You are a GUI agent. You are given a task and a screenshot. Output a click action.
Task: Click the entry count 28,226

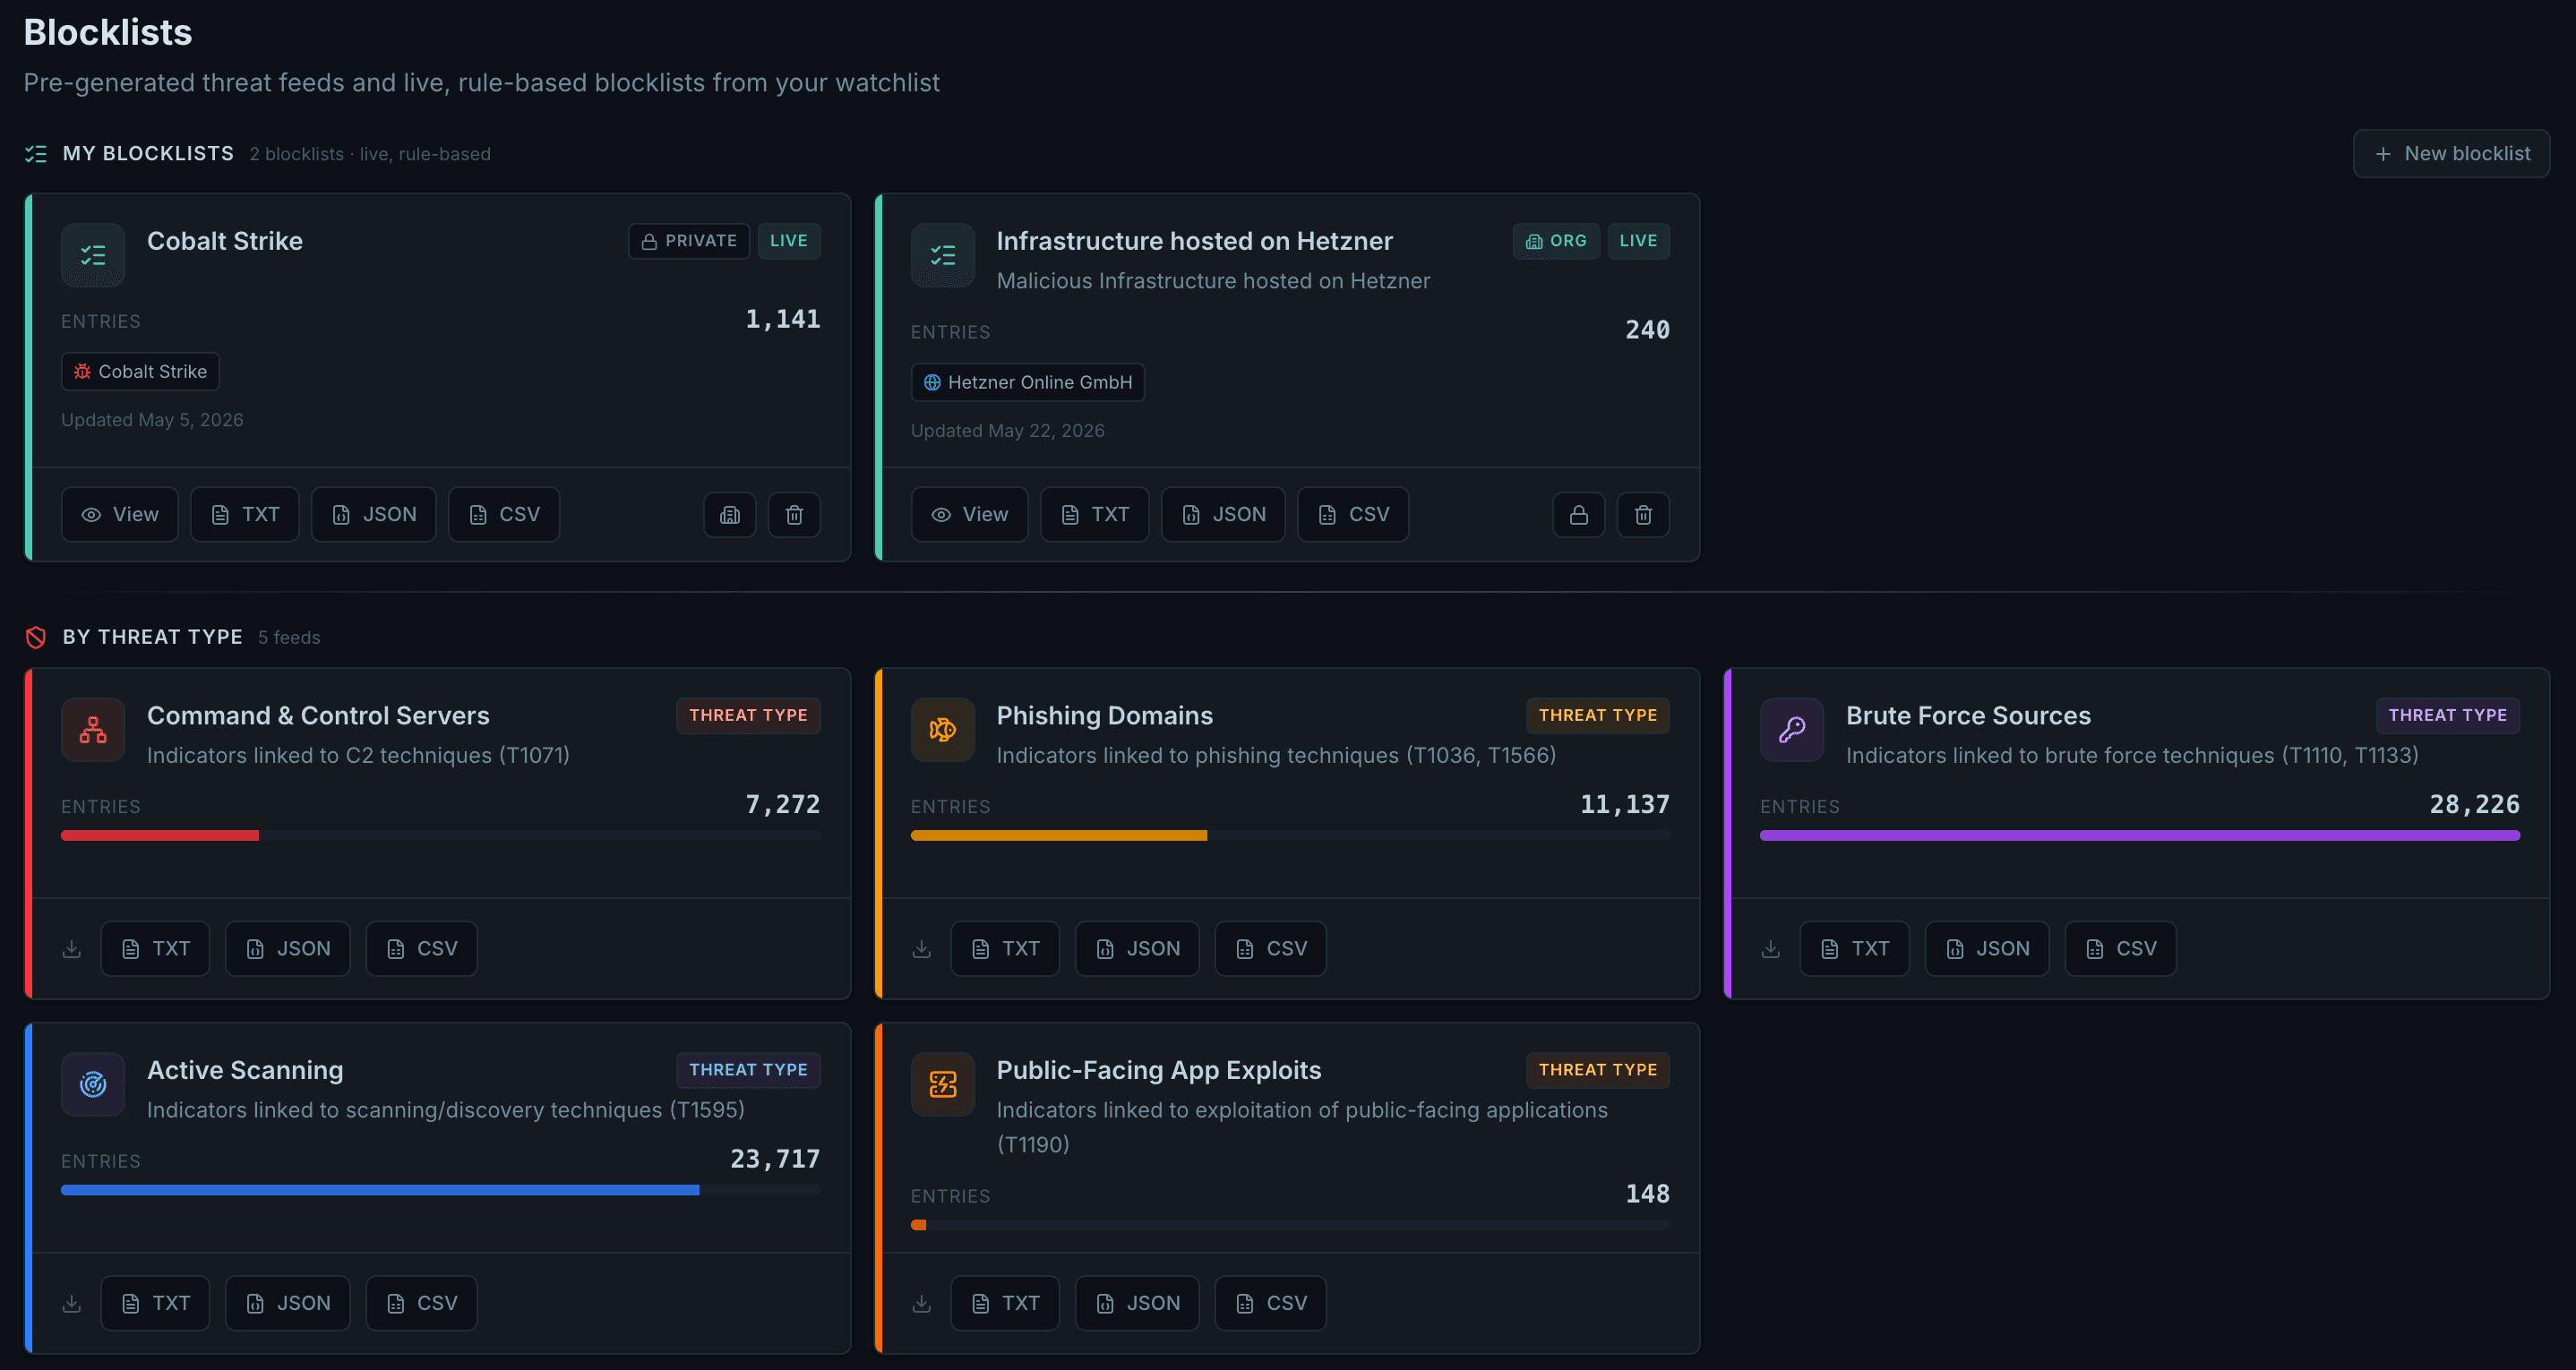pyautogui.click(x=2475, y=804)
